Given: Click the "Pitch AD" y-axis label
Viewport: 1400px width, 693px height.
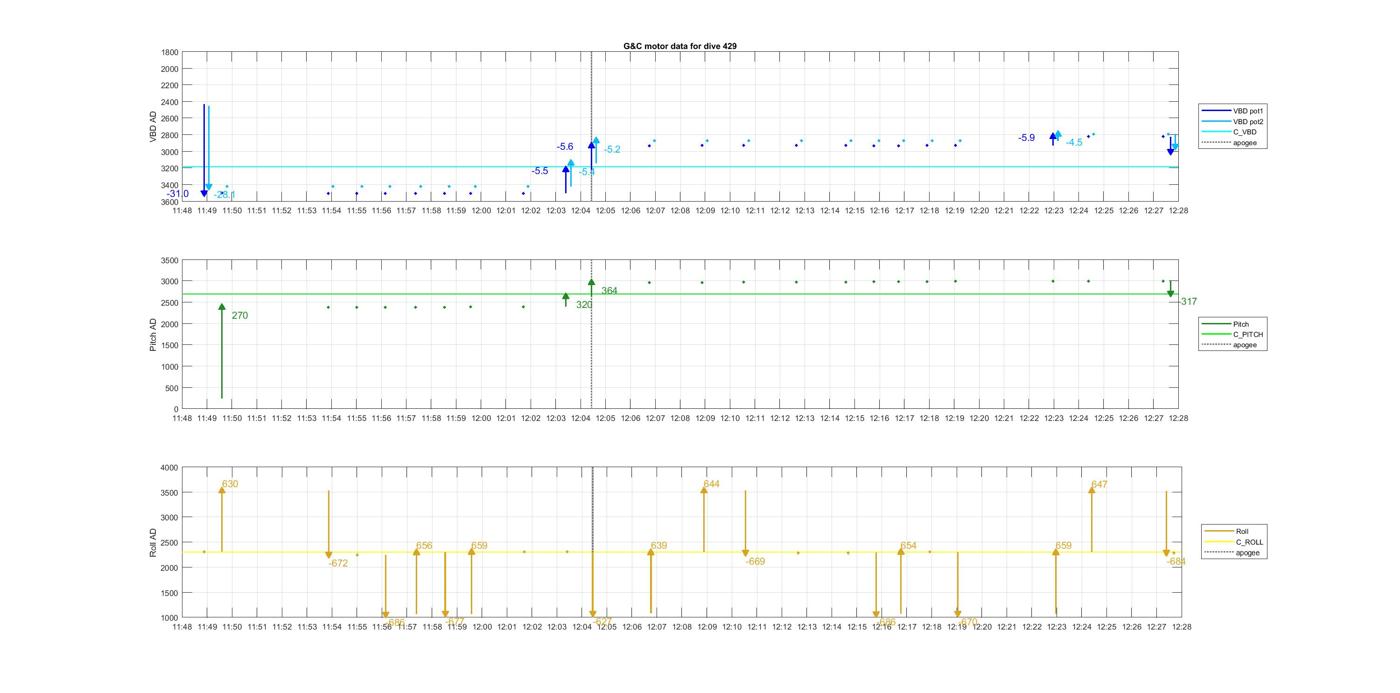Looking at the screenshot, I should pyautogui.click(x=154, y=335).
